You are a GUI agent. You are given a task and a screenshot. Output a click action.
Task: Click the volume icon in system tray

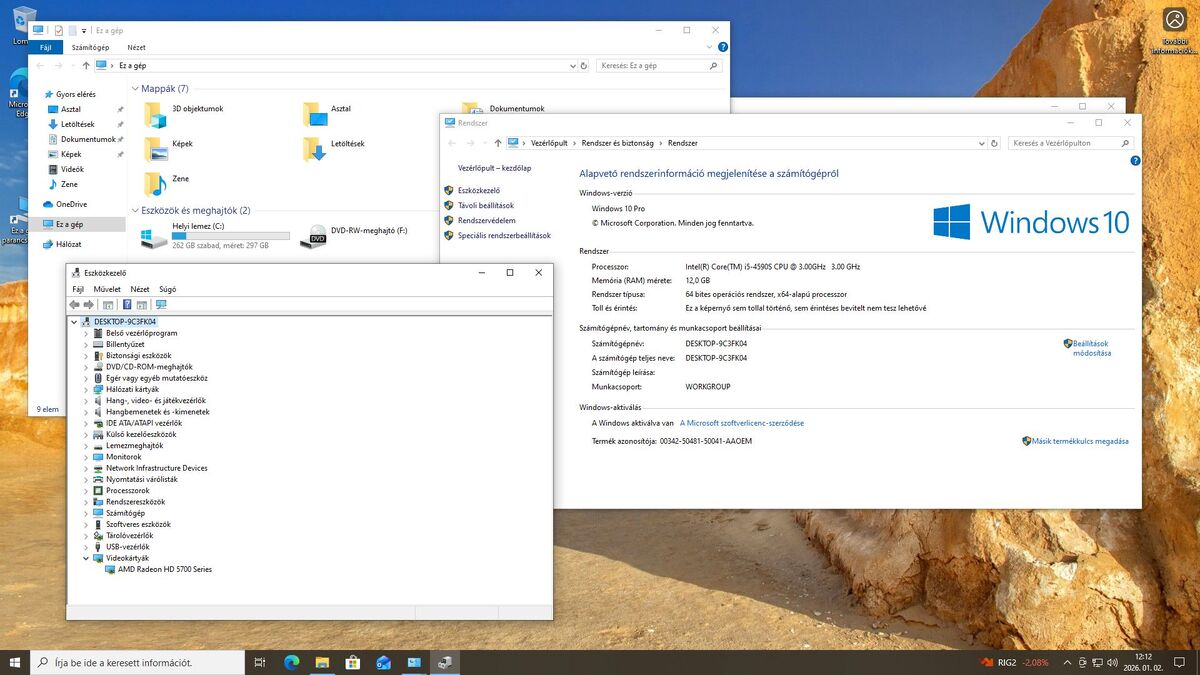click(1112, 662)
